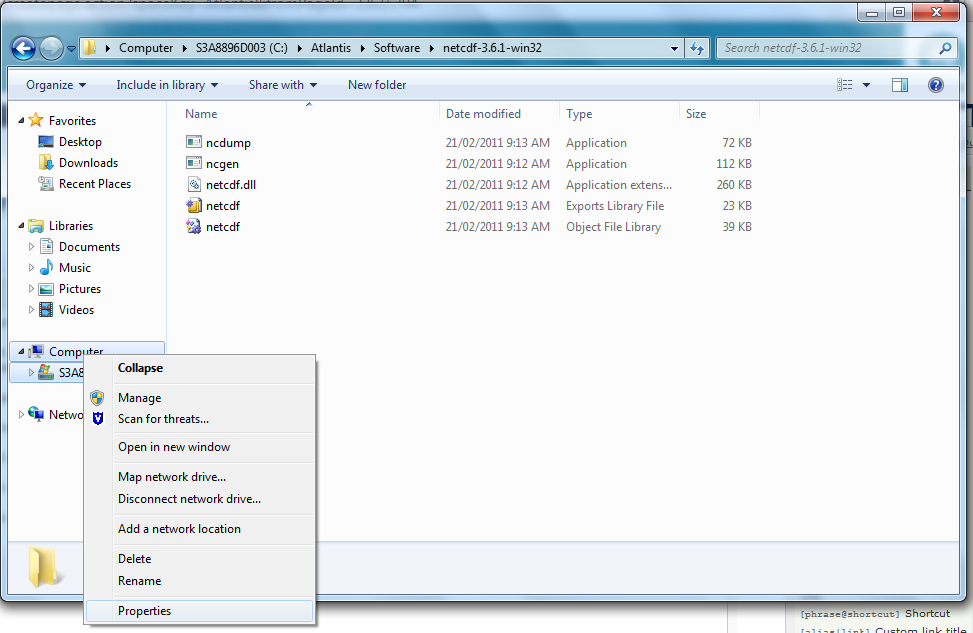973x633 pixels.
Task: Collapse the Favorites section arrow
Action: point(21,121)
